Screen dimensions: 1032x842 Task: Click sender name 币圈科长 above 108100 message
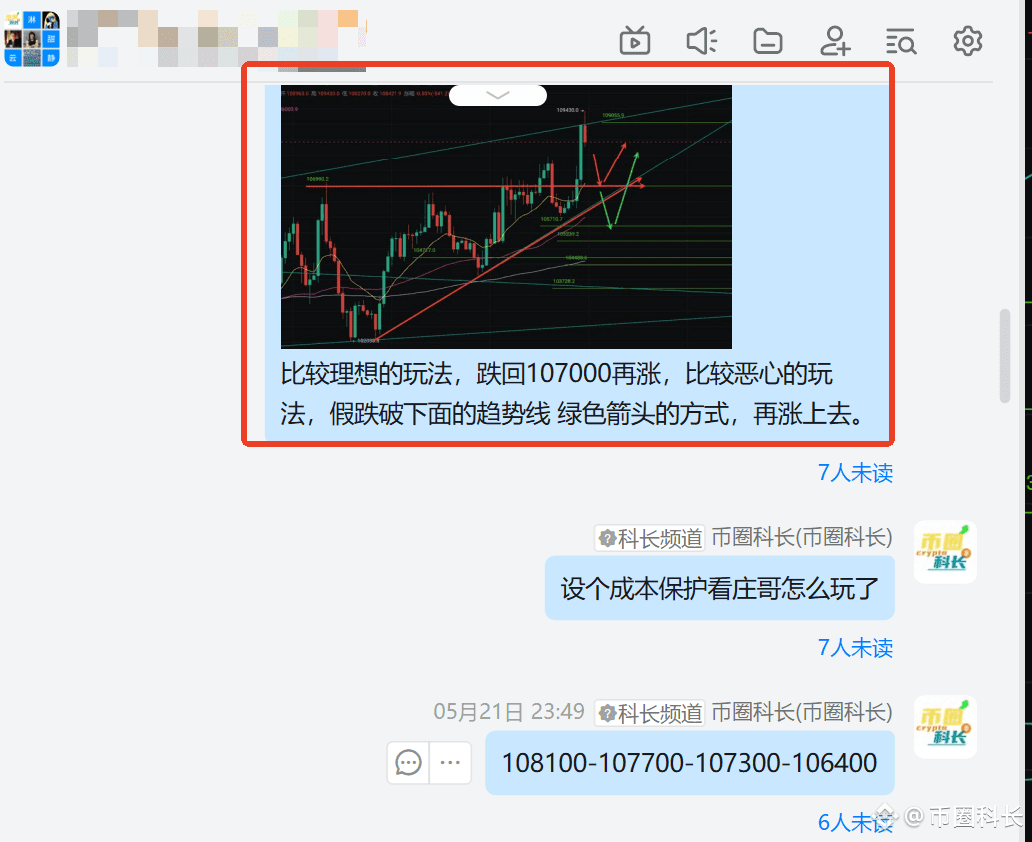click(x=802, y=713)
